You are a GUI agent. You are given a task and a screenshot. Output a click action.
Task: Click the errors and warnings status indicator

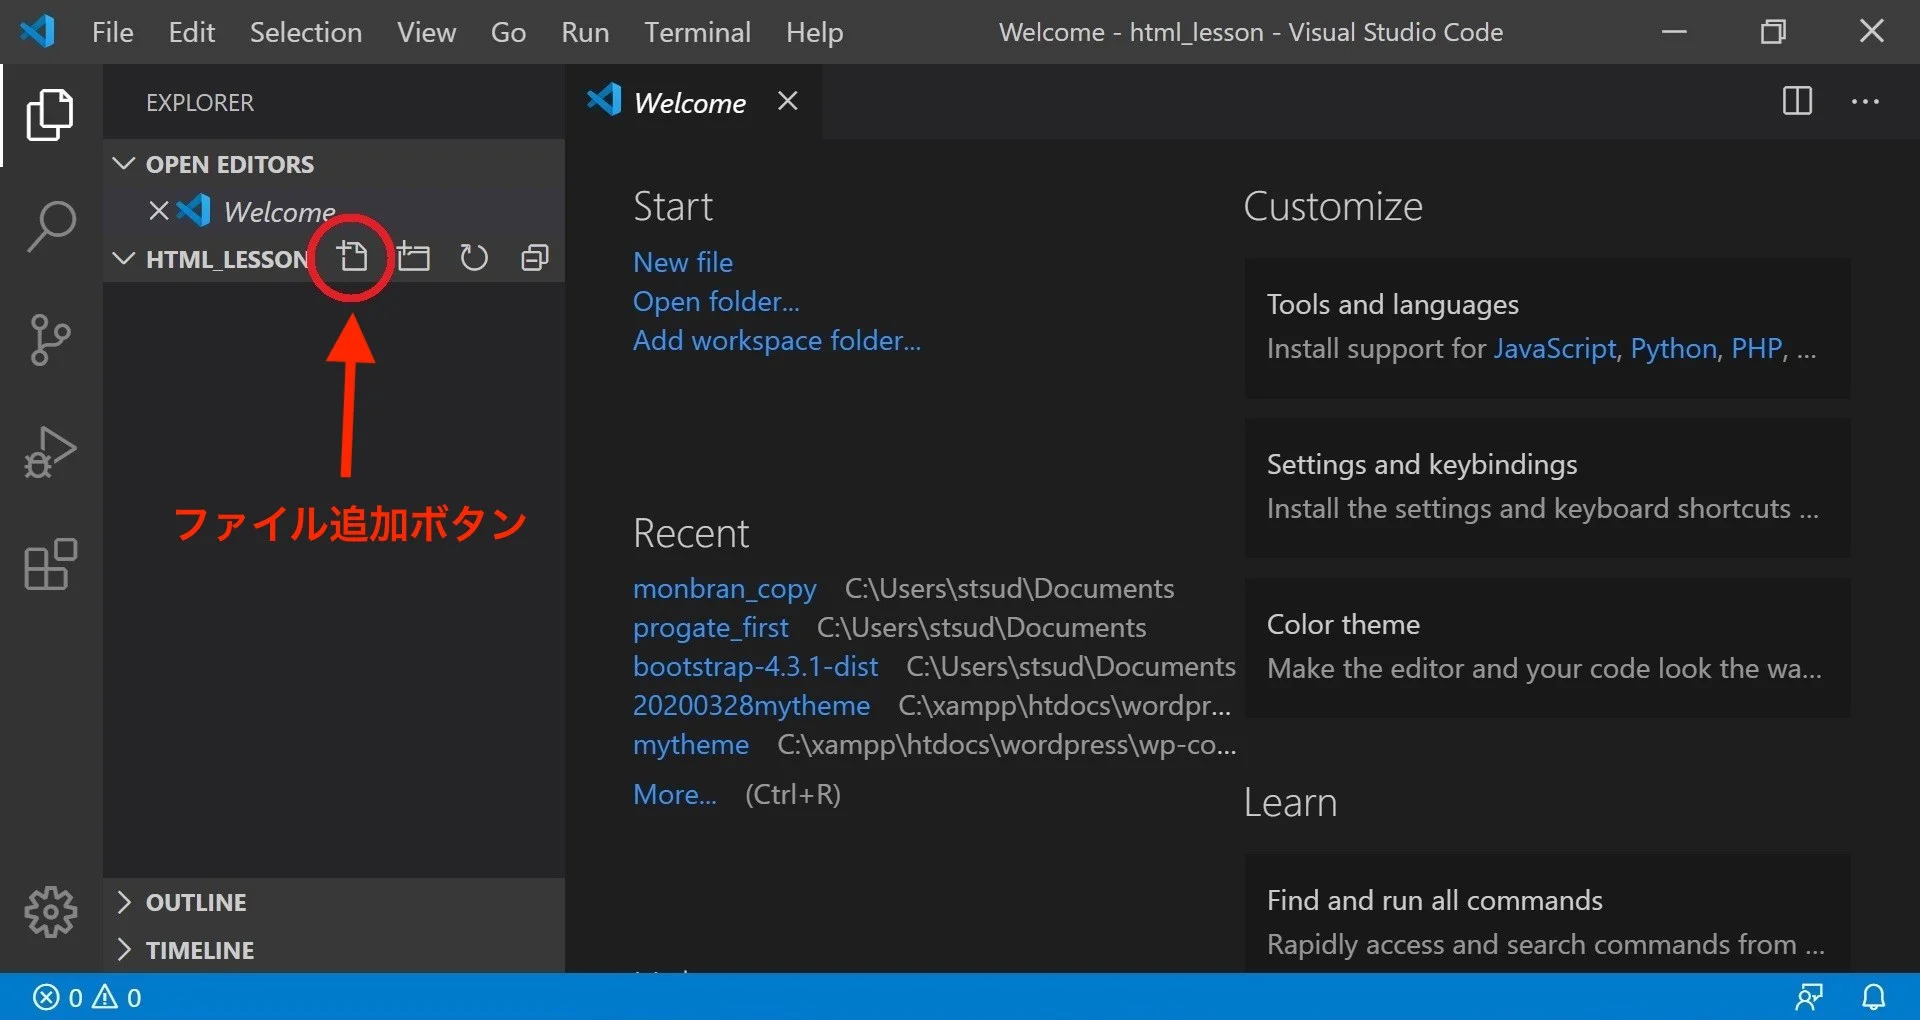click(85, 997)
